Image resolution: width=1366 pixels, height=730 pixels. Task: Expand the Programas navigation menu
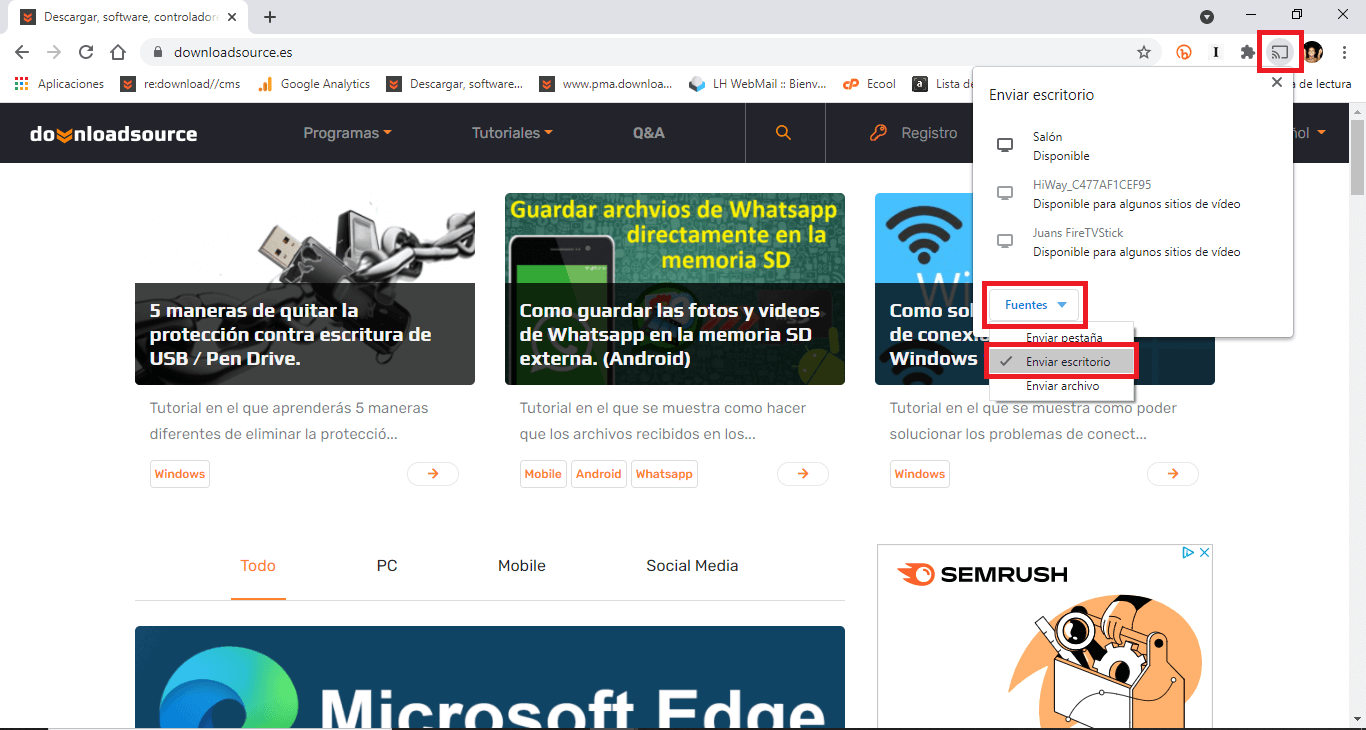coord(347,133)
